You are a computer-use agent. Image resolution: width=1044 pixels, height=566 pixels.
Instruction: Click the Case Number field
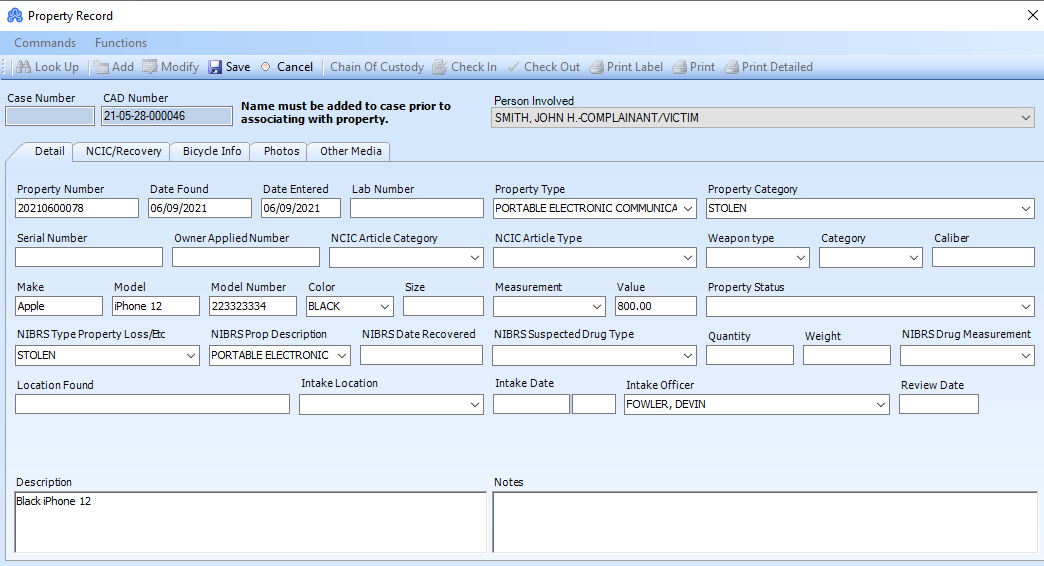coord(50,116)
